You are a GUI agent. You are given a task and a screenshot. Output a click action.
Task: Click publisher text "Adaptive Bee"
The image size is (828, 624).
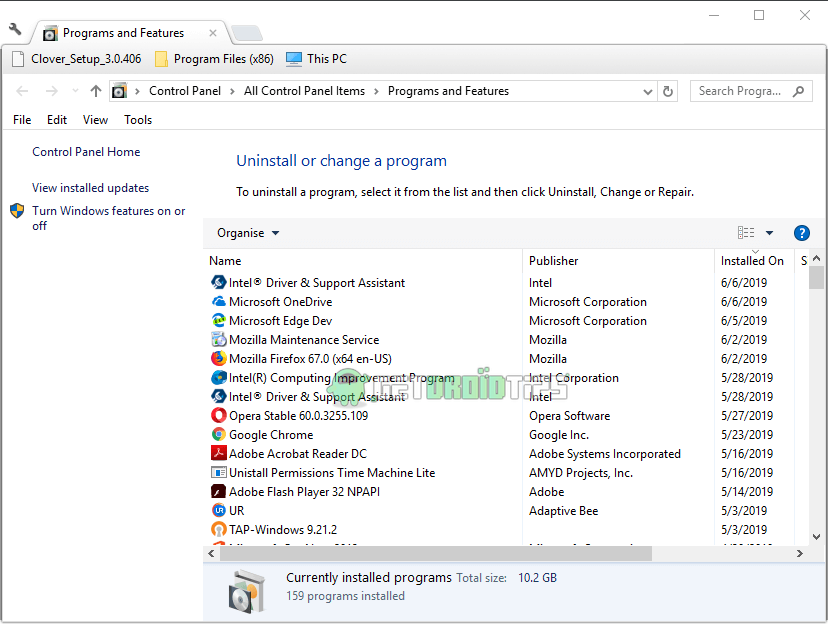[x=563, y=511]
